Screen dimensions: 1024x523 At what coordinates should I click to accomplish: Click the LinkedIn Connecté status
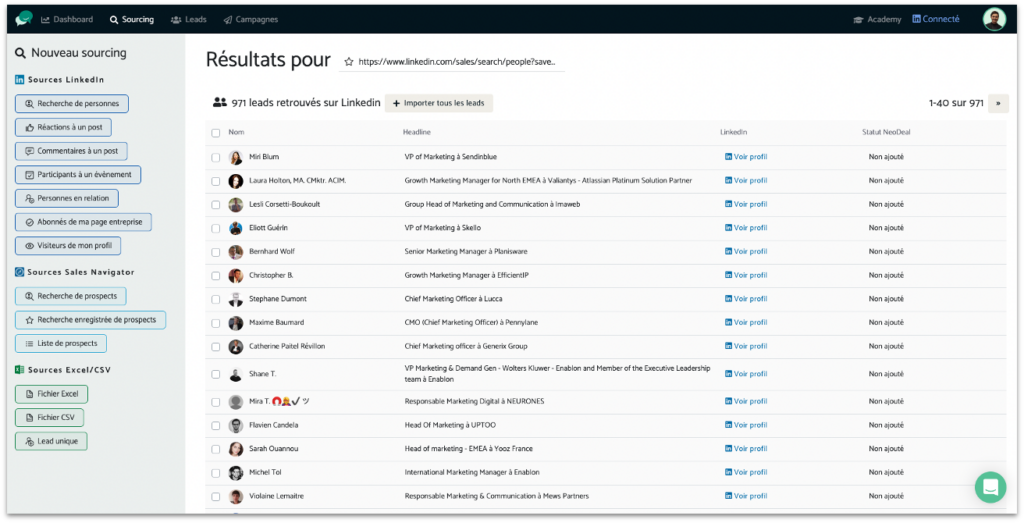pos(936,19)
